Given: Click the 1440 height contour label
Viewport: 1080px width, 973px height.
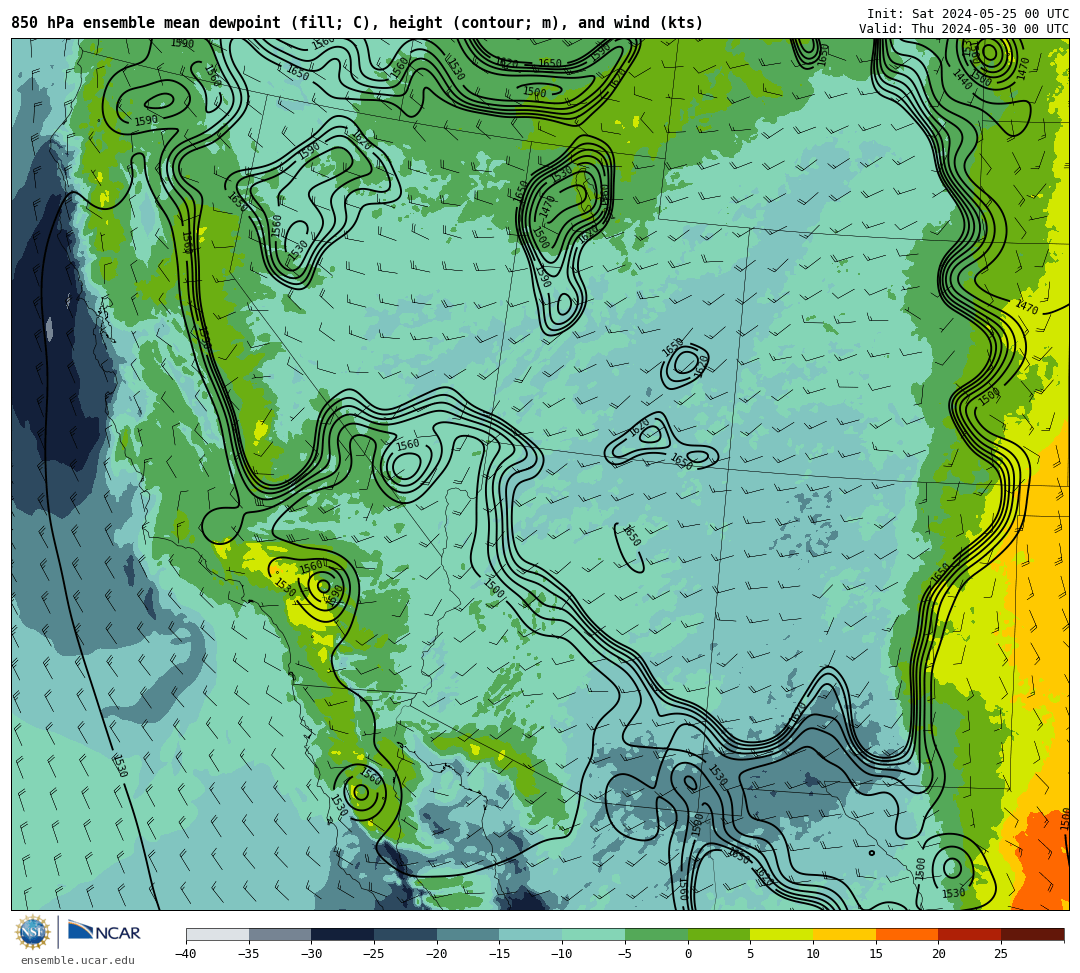Looking at the screenshot, I should coord(962,79).
